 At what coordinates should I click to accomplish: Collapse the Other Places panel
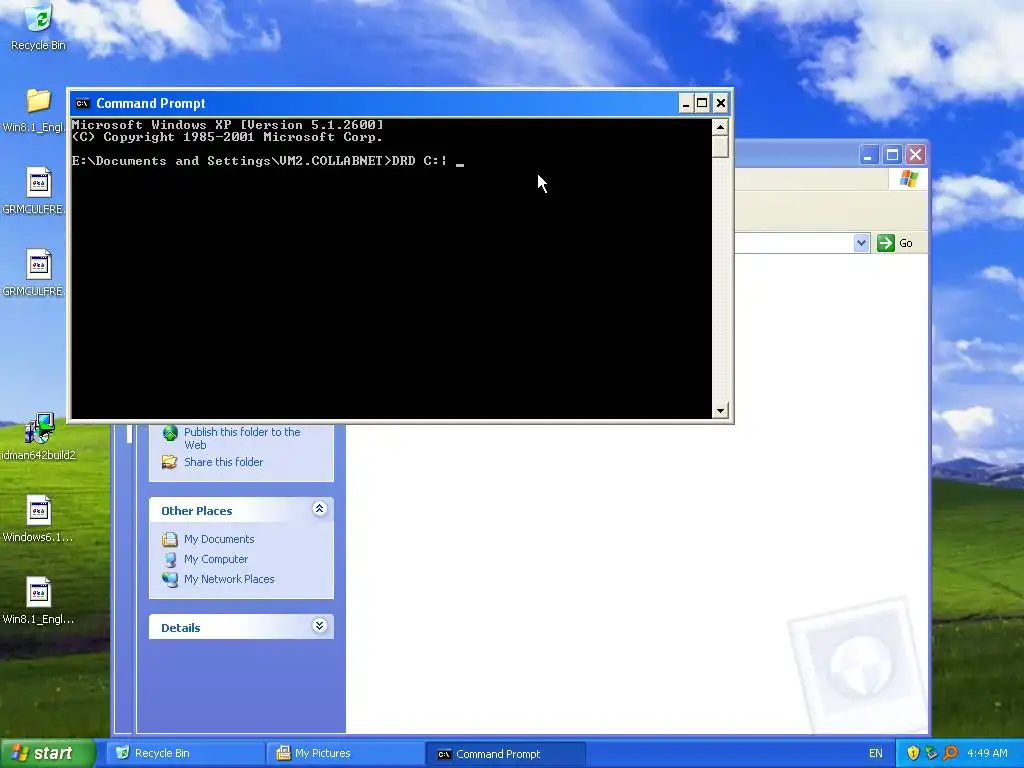coord(319,509)
